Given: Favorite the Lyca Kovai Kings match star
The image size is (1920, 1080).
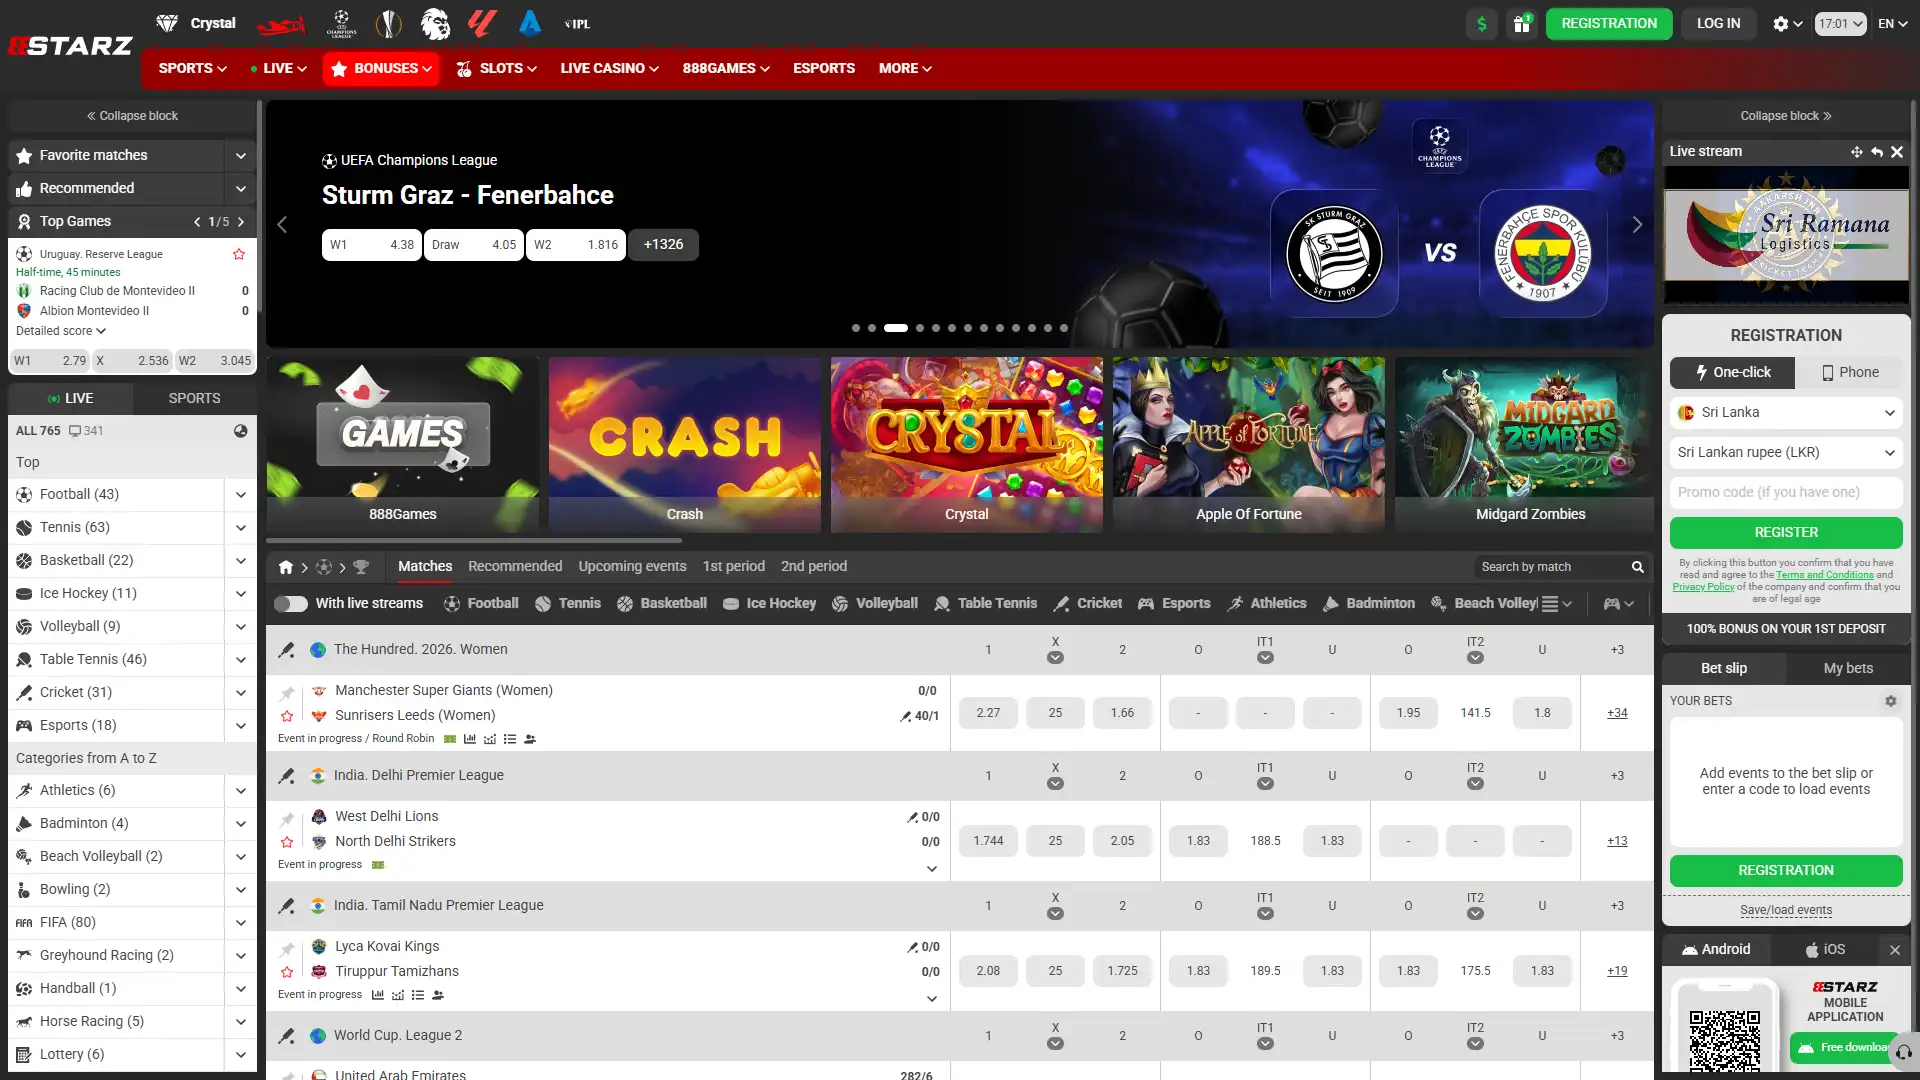Looking at the screenshot, I should tap(287, 972).
